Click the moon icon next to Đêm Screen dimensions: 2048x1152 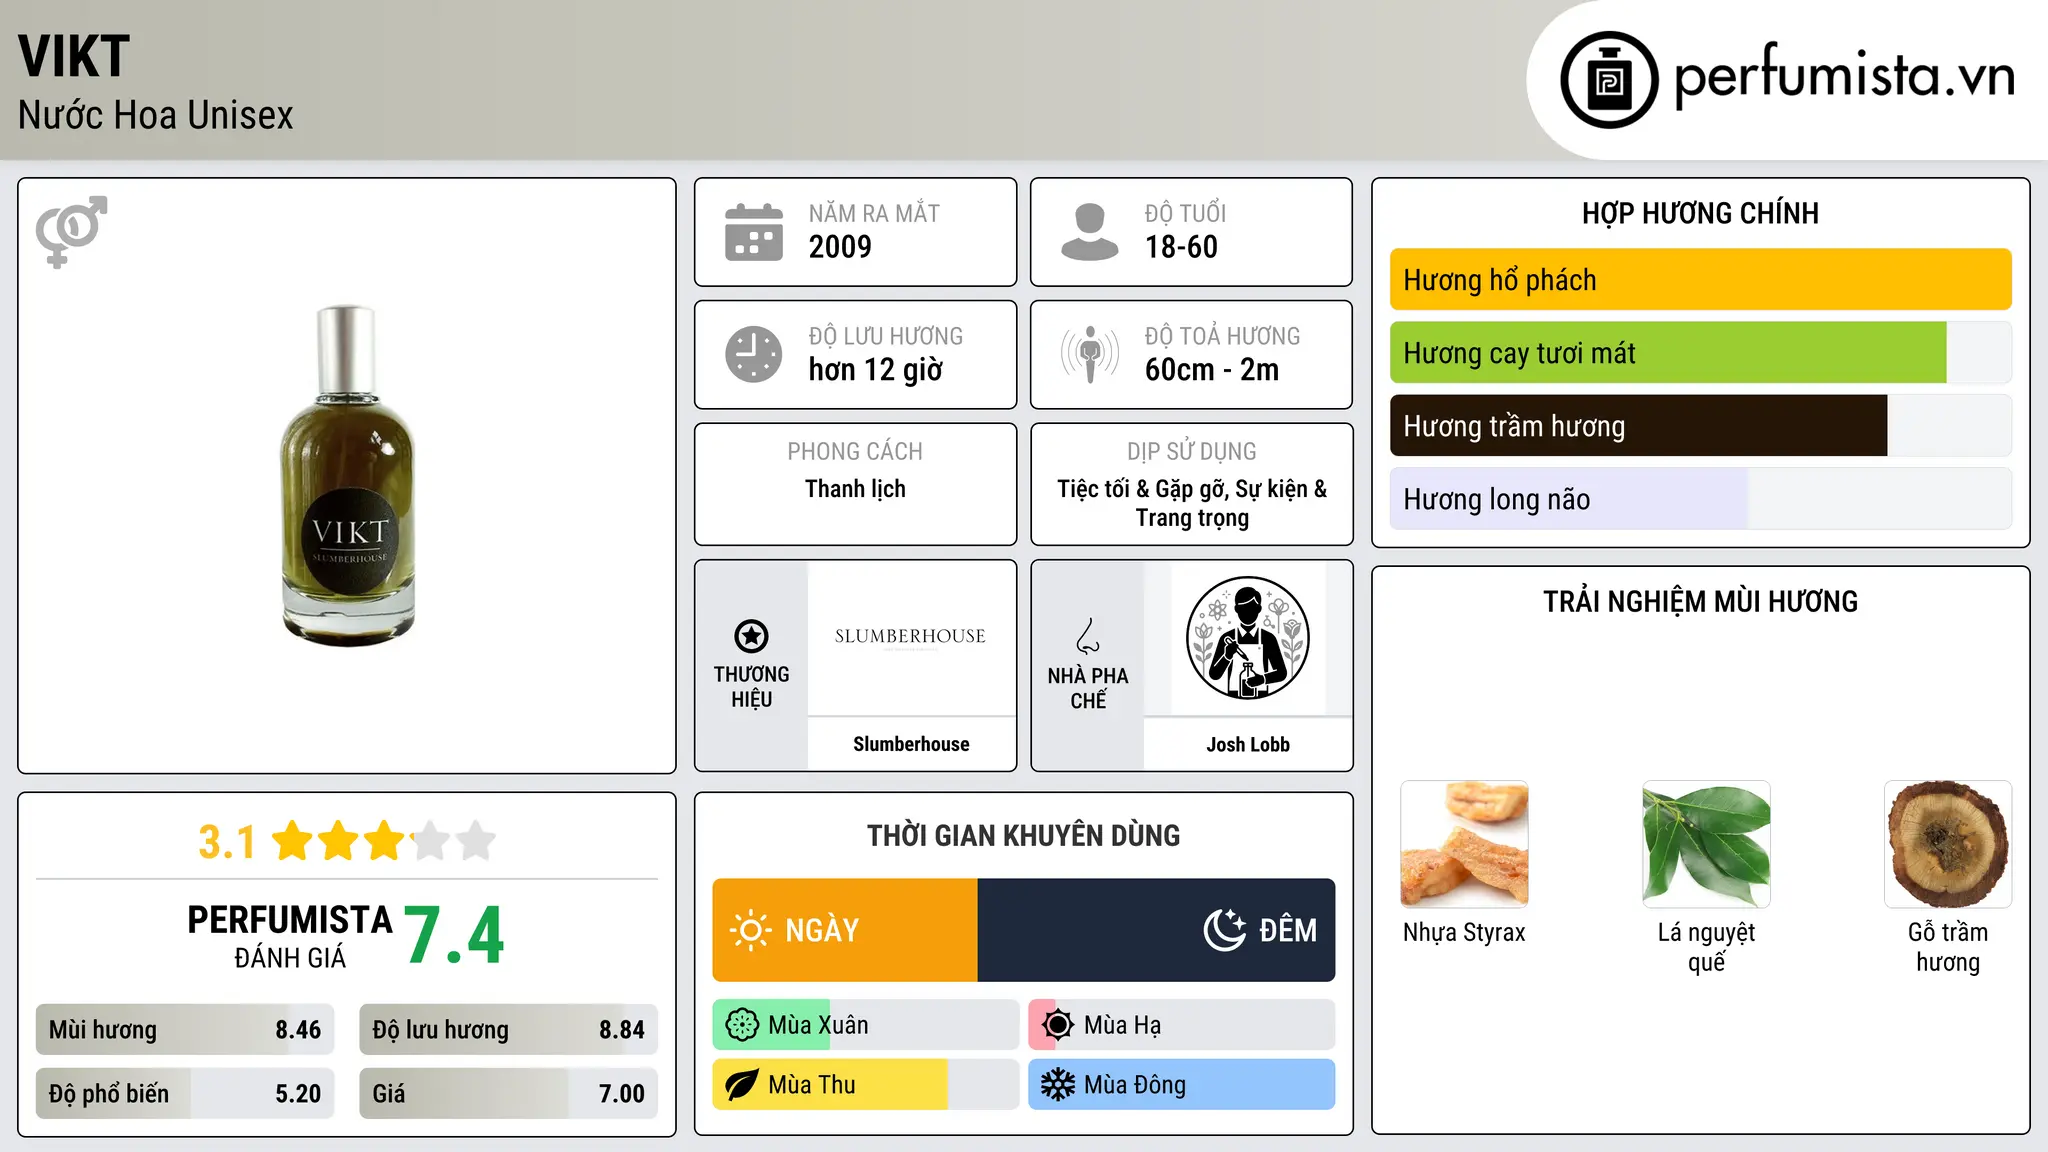coord(1225,930)
